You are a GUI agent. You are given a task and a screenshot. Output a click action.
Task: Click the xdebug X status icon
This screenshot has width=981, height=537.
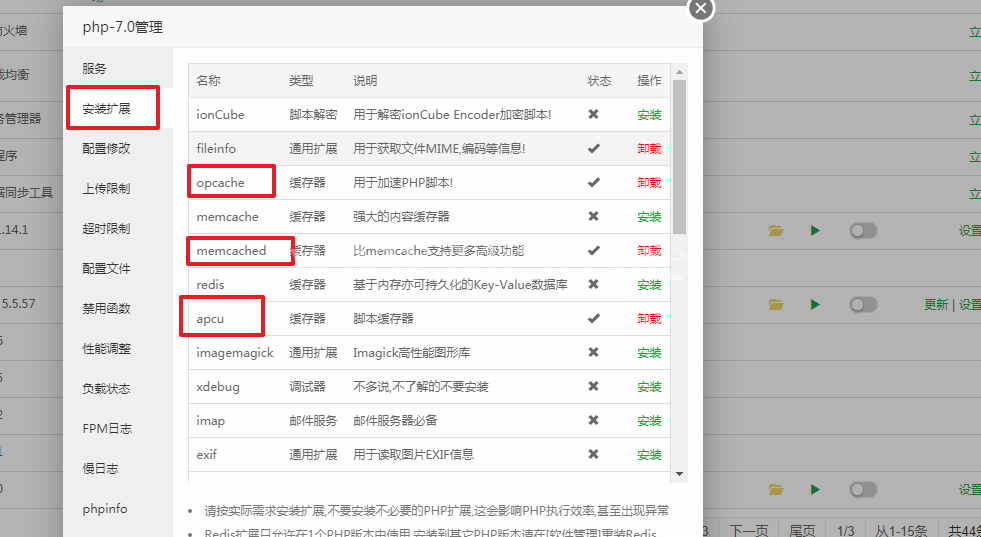point(593,386)
